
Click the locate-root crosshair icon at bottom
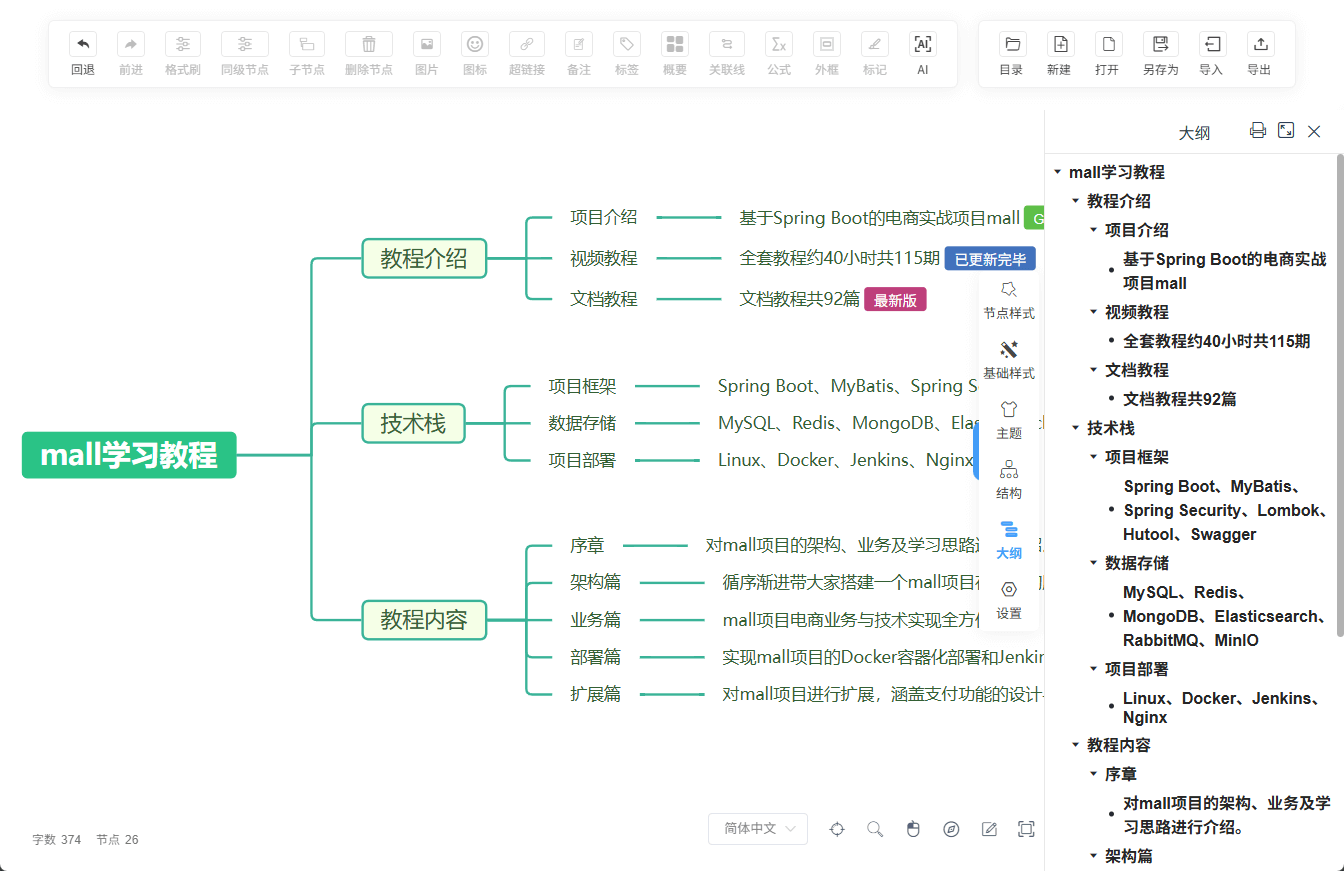[x=837, y=829]
